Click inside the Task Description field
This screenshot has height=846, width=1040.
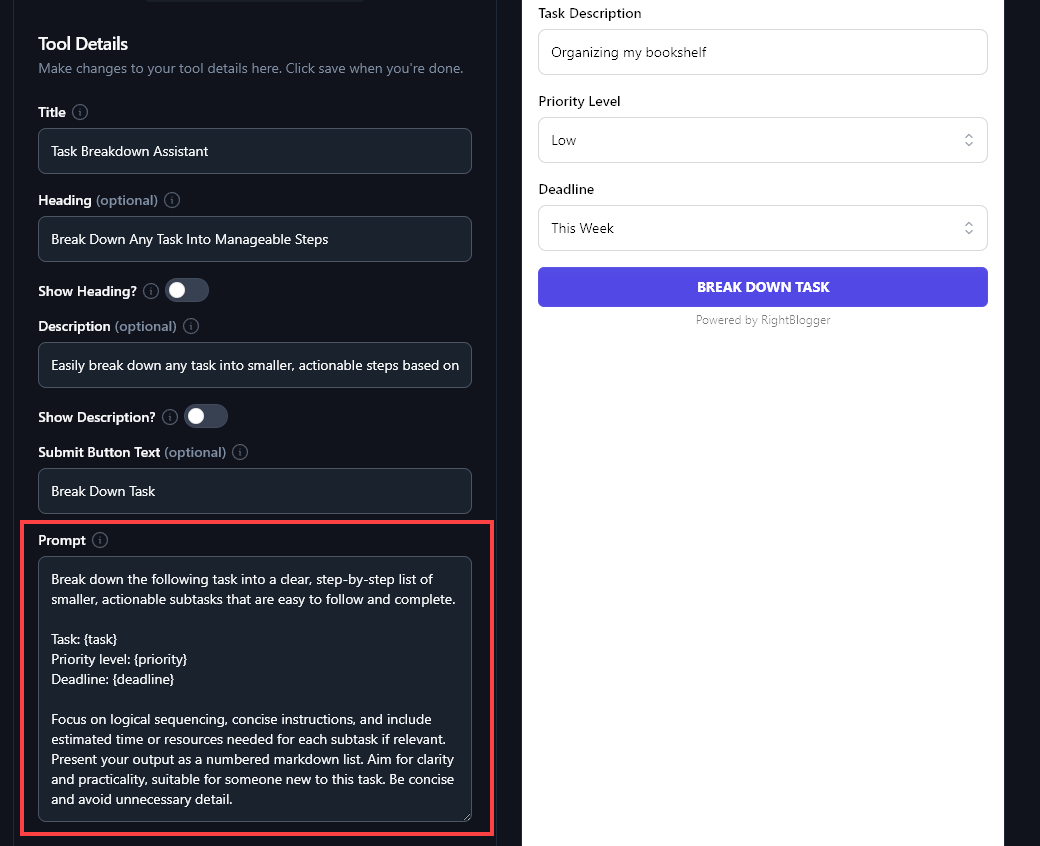click(763, 52)
